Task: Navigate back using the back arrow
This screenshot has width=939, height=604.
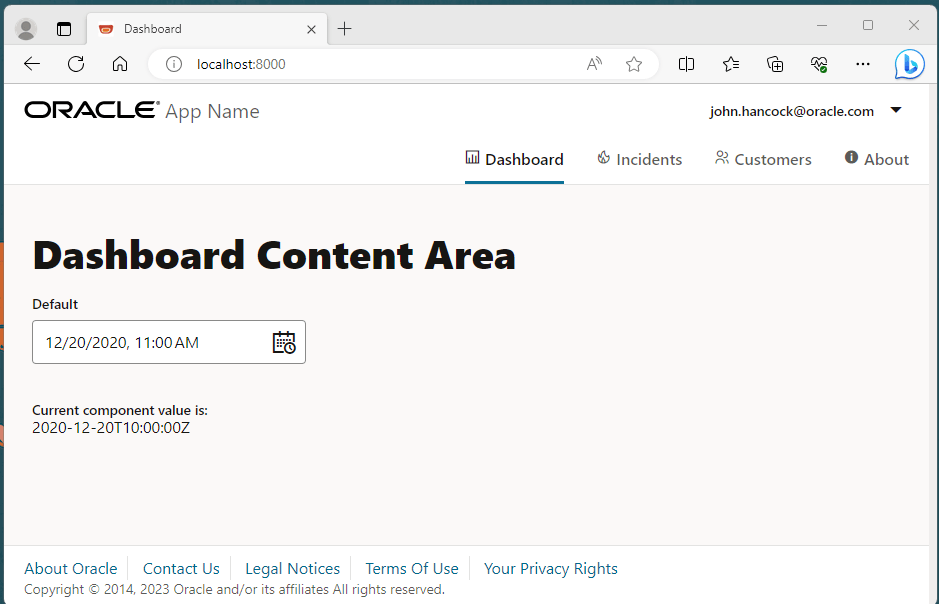Action: 31,64
